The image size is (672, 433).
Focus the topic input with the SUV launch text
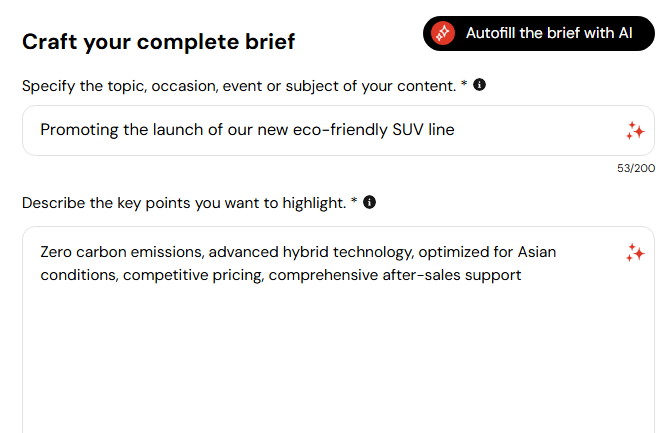click(x=338, y=130)
